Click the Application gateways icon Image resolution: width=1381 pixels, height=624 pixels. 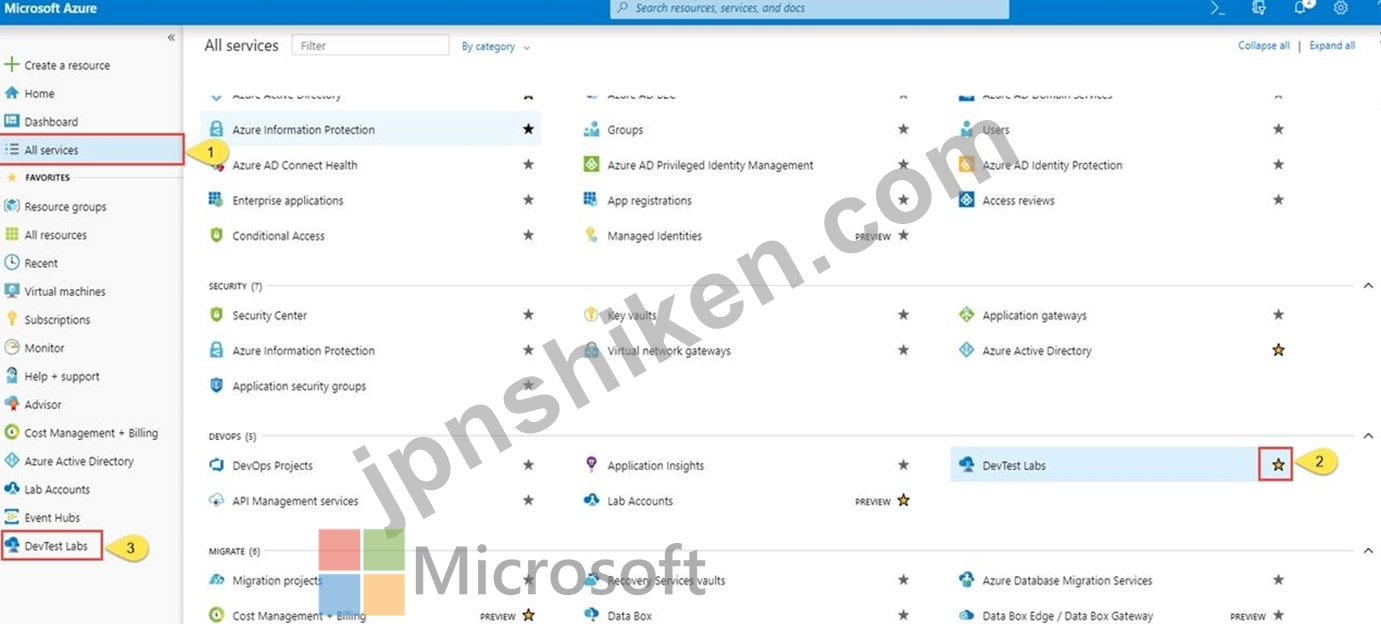click(966, 315)
